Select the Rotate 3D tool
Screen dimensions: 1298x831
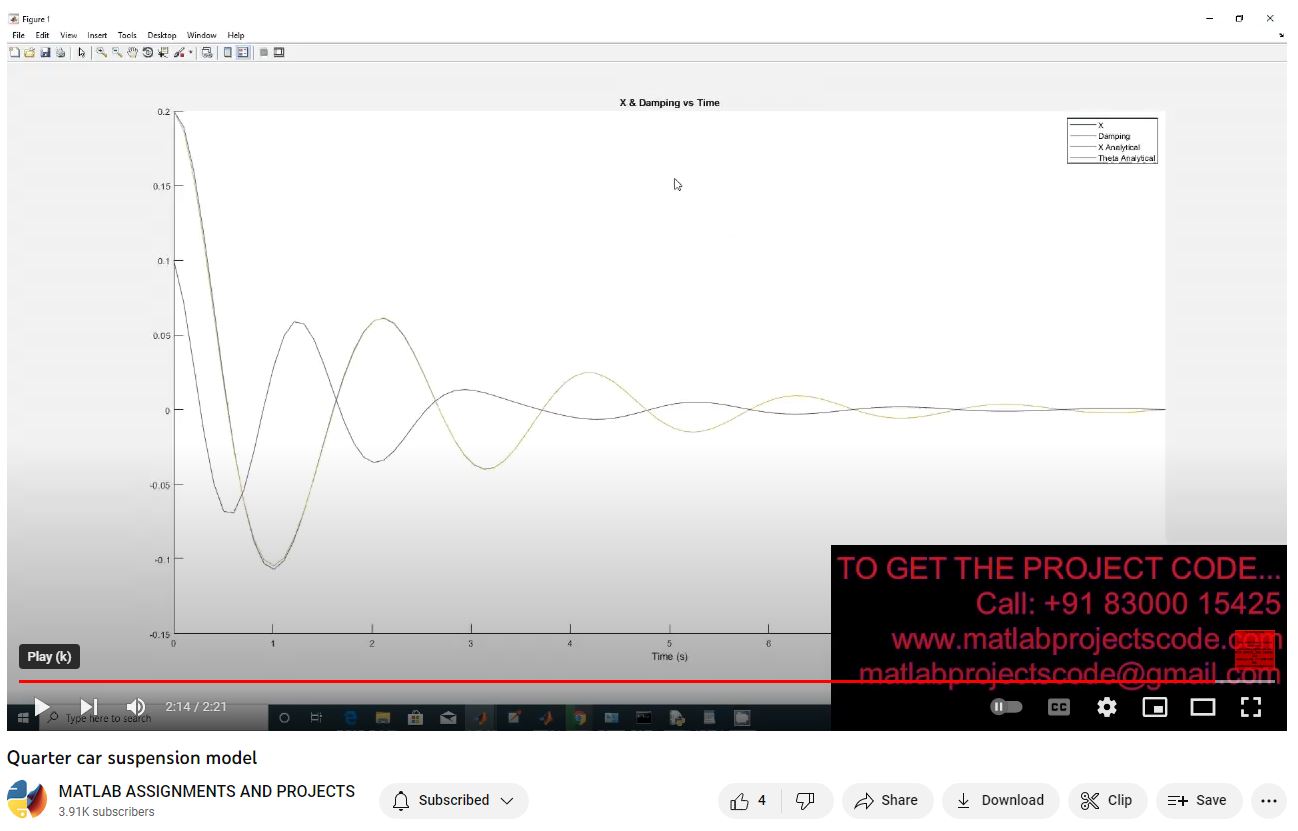147,52
